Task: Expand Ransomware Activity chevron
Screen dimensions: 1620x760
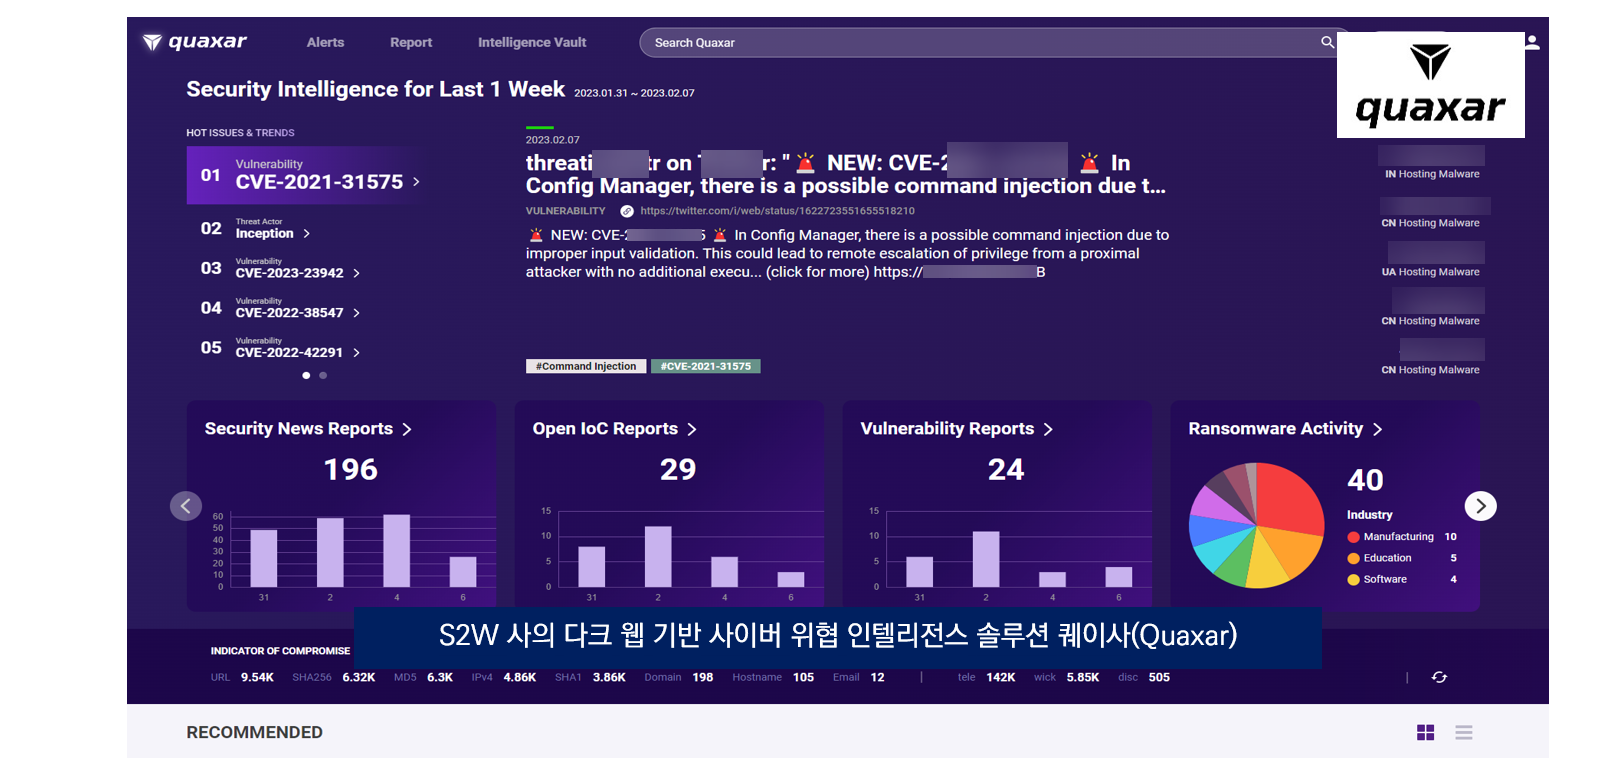Action: tap(1377, 429)
